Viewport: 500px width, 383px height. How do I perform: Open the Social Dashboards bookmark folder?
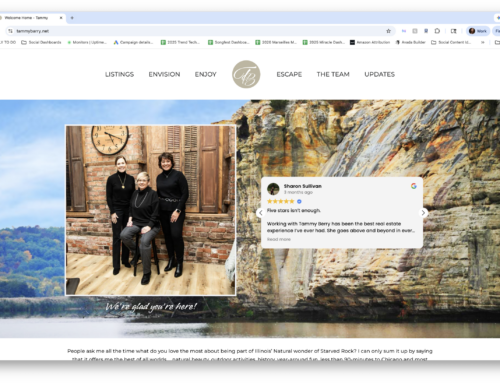pos(41,42)
